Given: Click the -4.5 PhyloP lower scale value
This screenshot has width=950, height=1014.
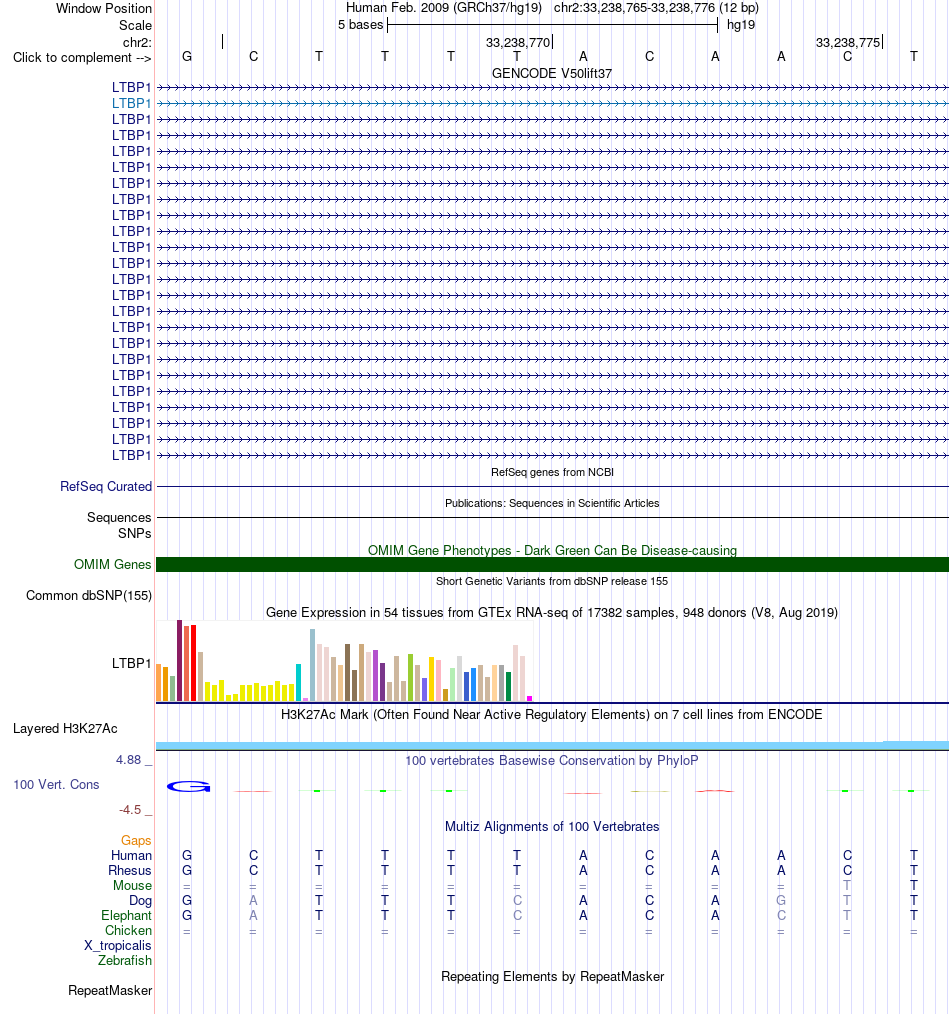Looking at the screenshot, I should tap(130, 810).
